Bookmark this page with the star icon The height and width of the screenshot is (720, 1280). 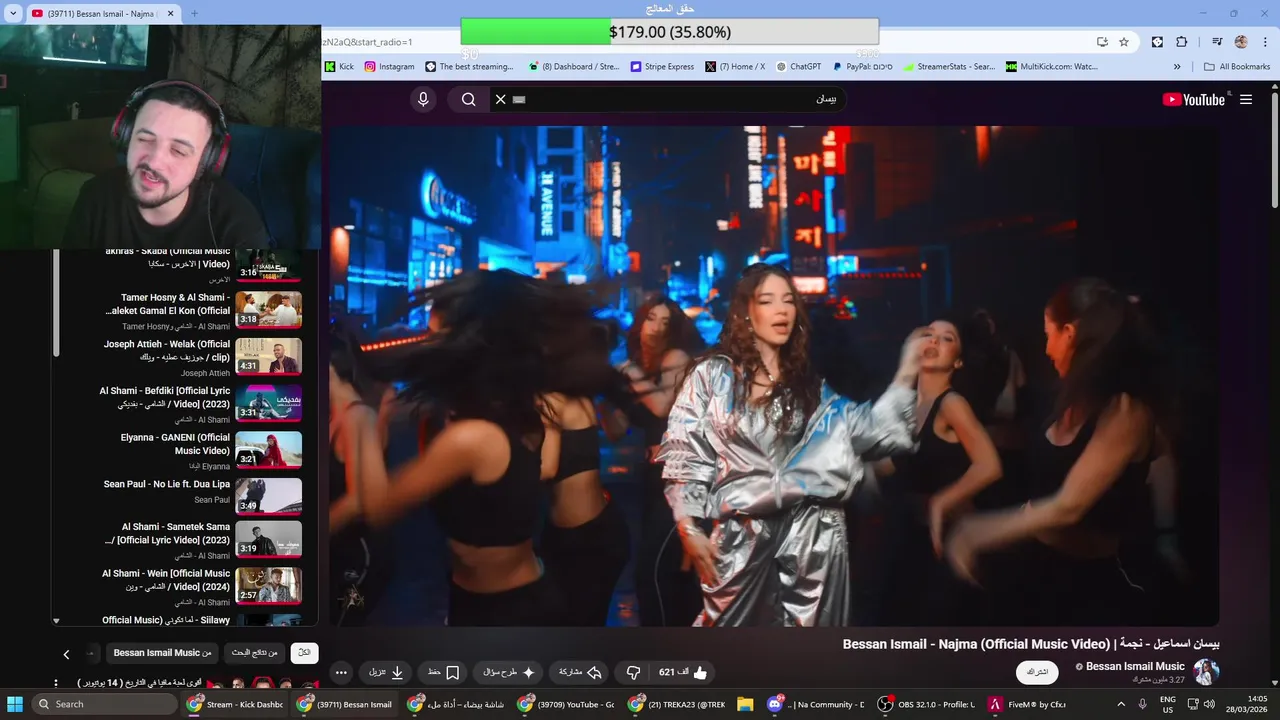pyautogui.click(x=1124, y=42)
